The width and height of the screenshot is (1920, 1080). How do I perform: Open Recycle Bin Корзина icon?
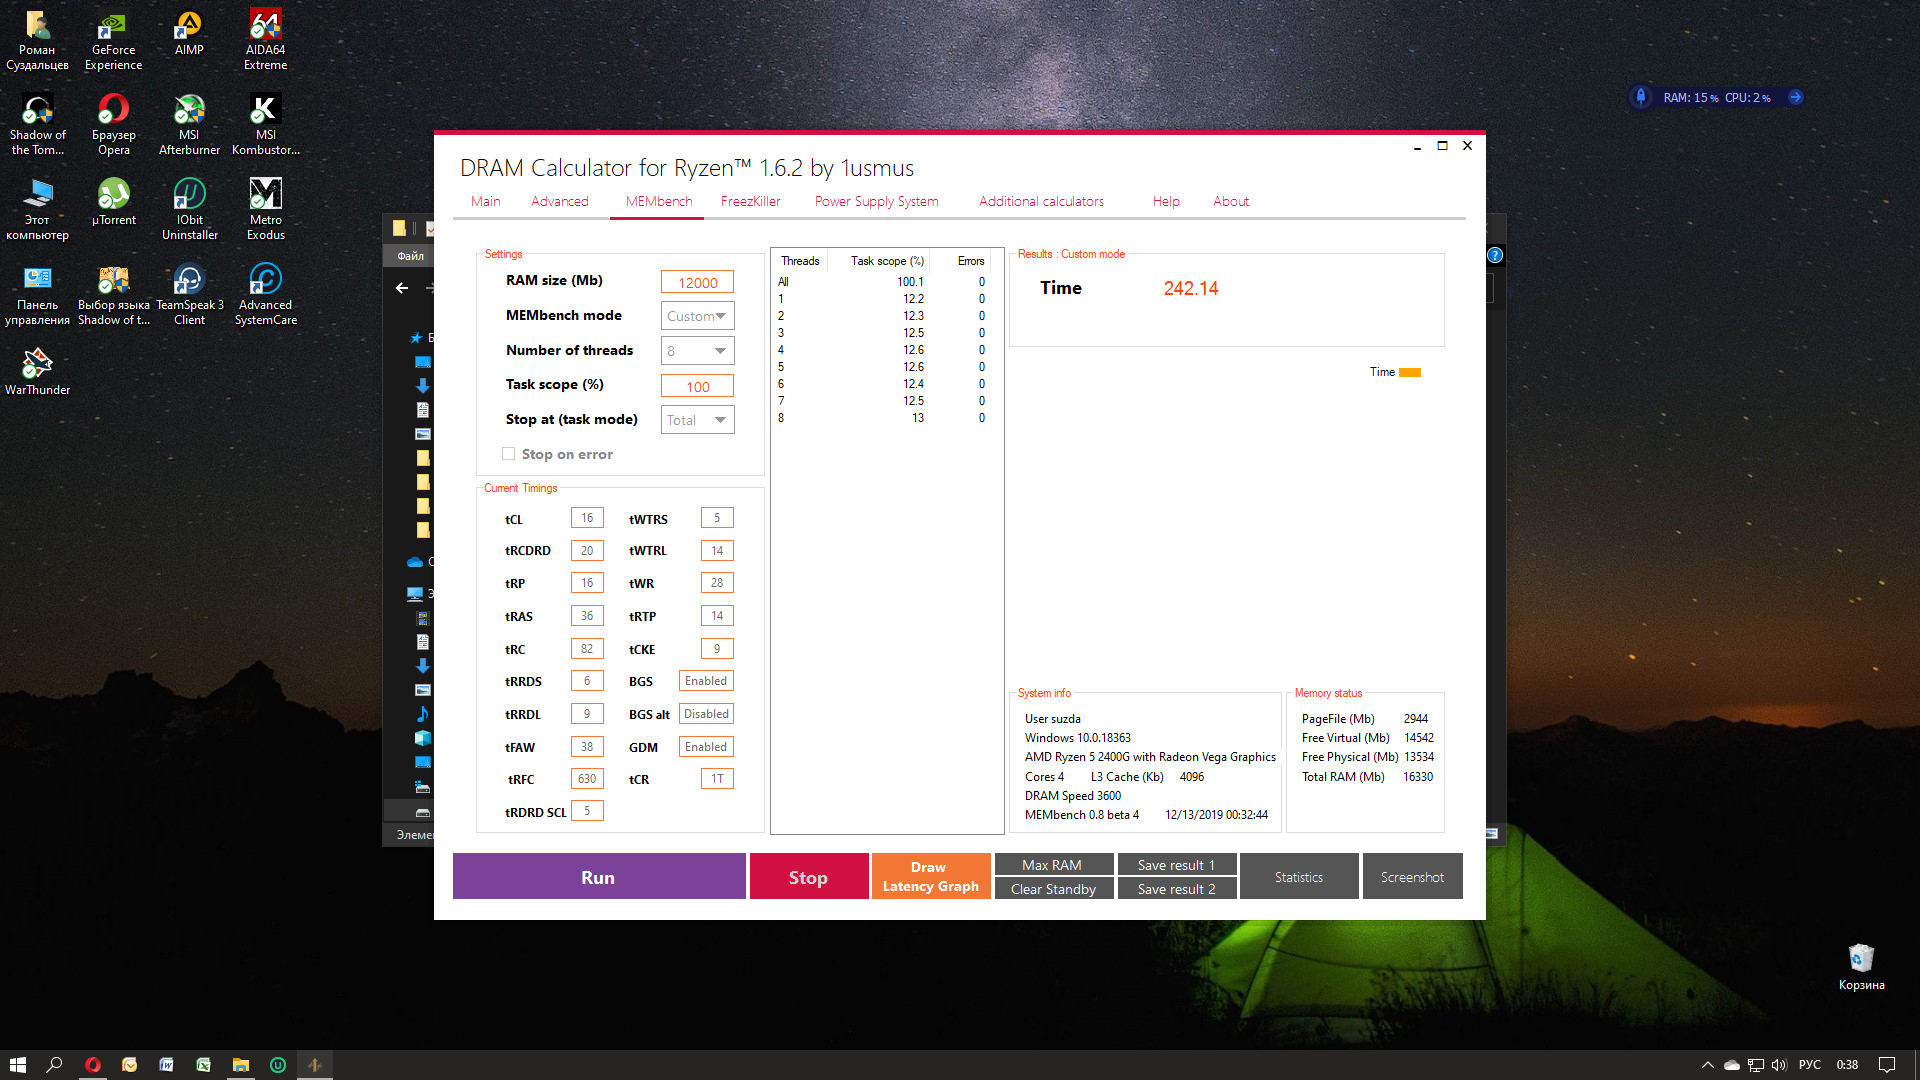(1860, 959)
